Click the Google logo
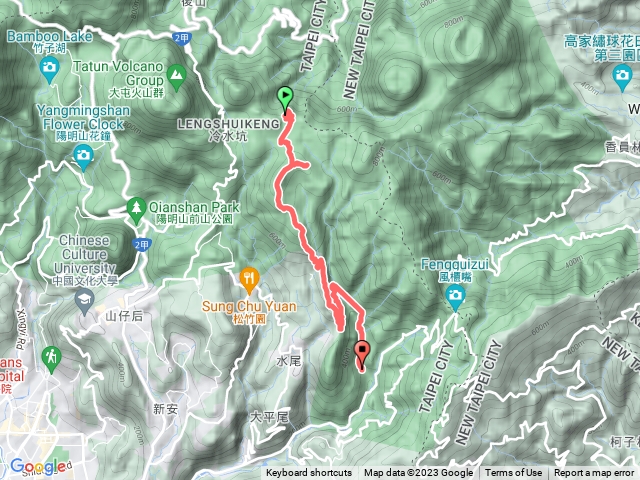640x480 pixels. 40,467
